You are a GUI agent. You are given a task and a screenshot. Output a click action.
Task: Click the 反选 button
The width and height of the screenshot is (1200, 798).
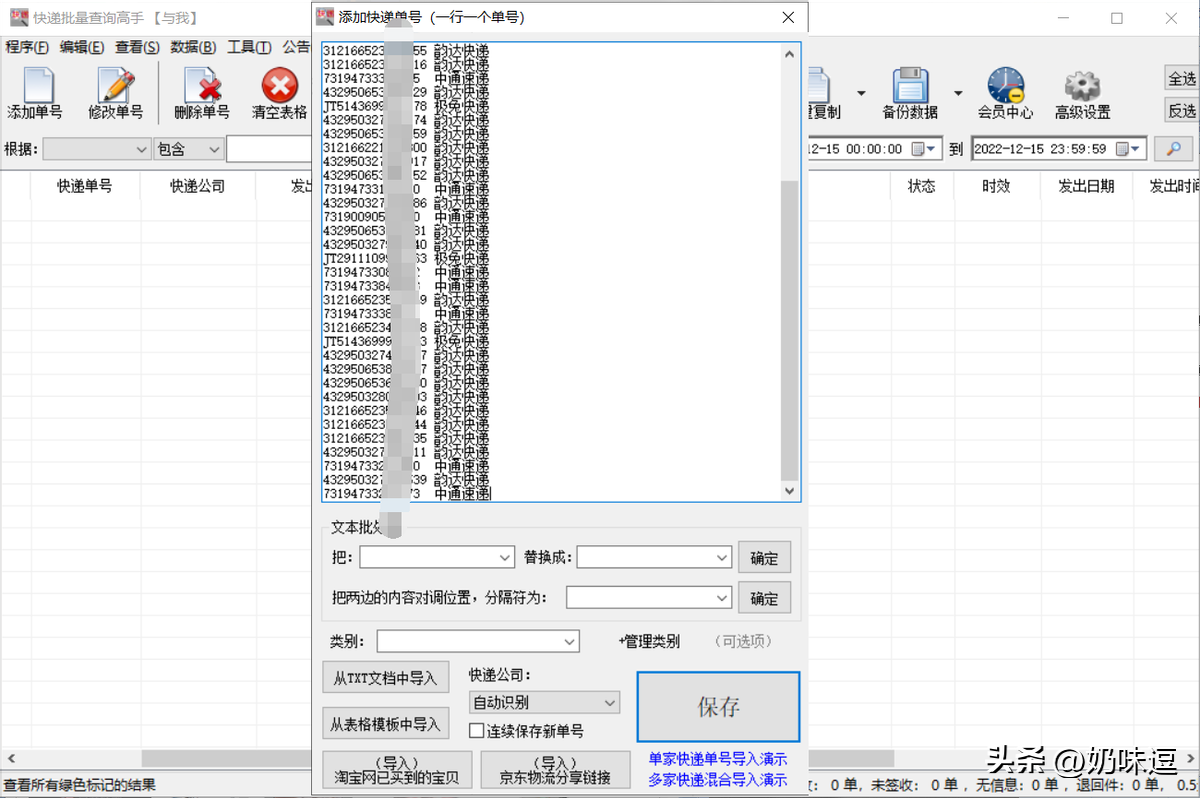coord(1182,110)
